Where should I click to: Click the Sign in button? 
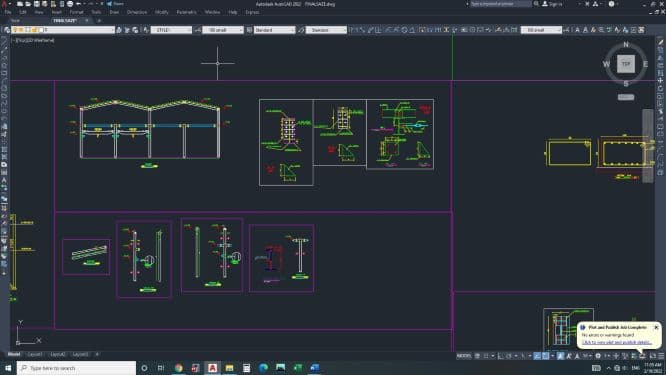pos(552,4)
